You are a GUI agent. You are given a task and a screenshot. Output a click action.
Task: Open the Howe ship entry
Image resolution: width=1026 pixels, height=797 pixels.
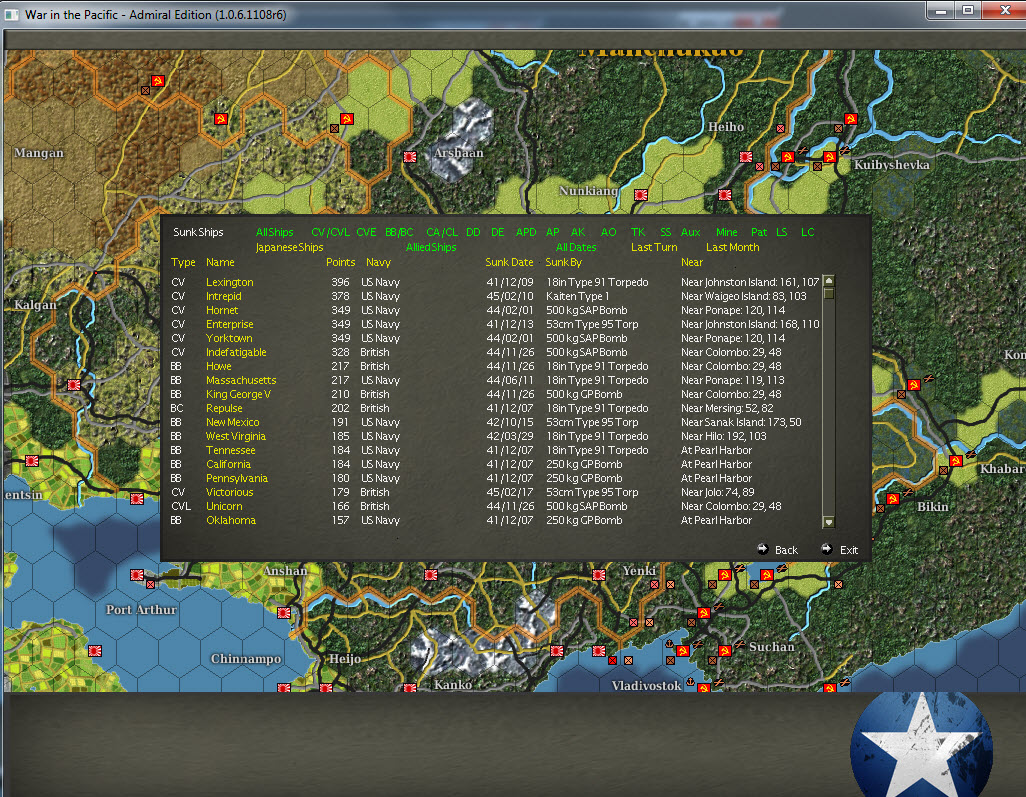tap(219, 366)
